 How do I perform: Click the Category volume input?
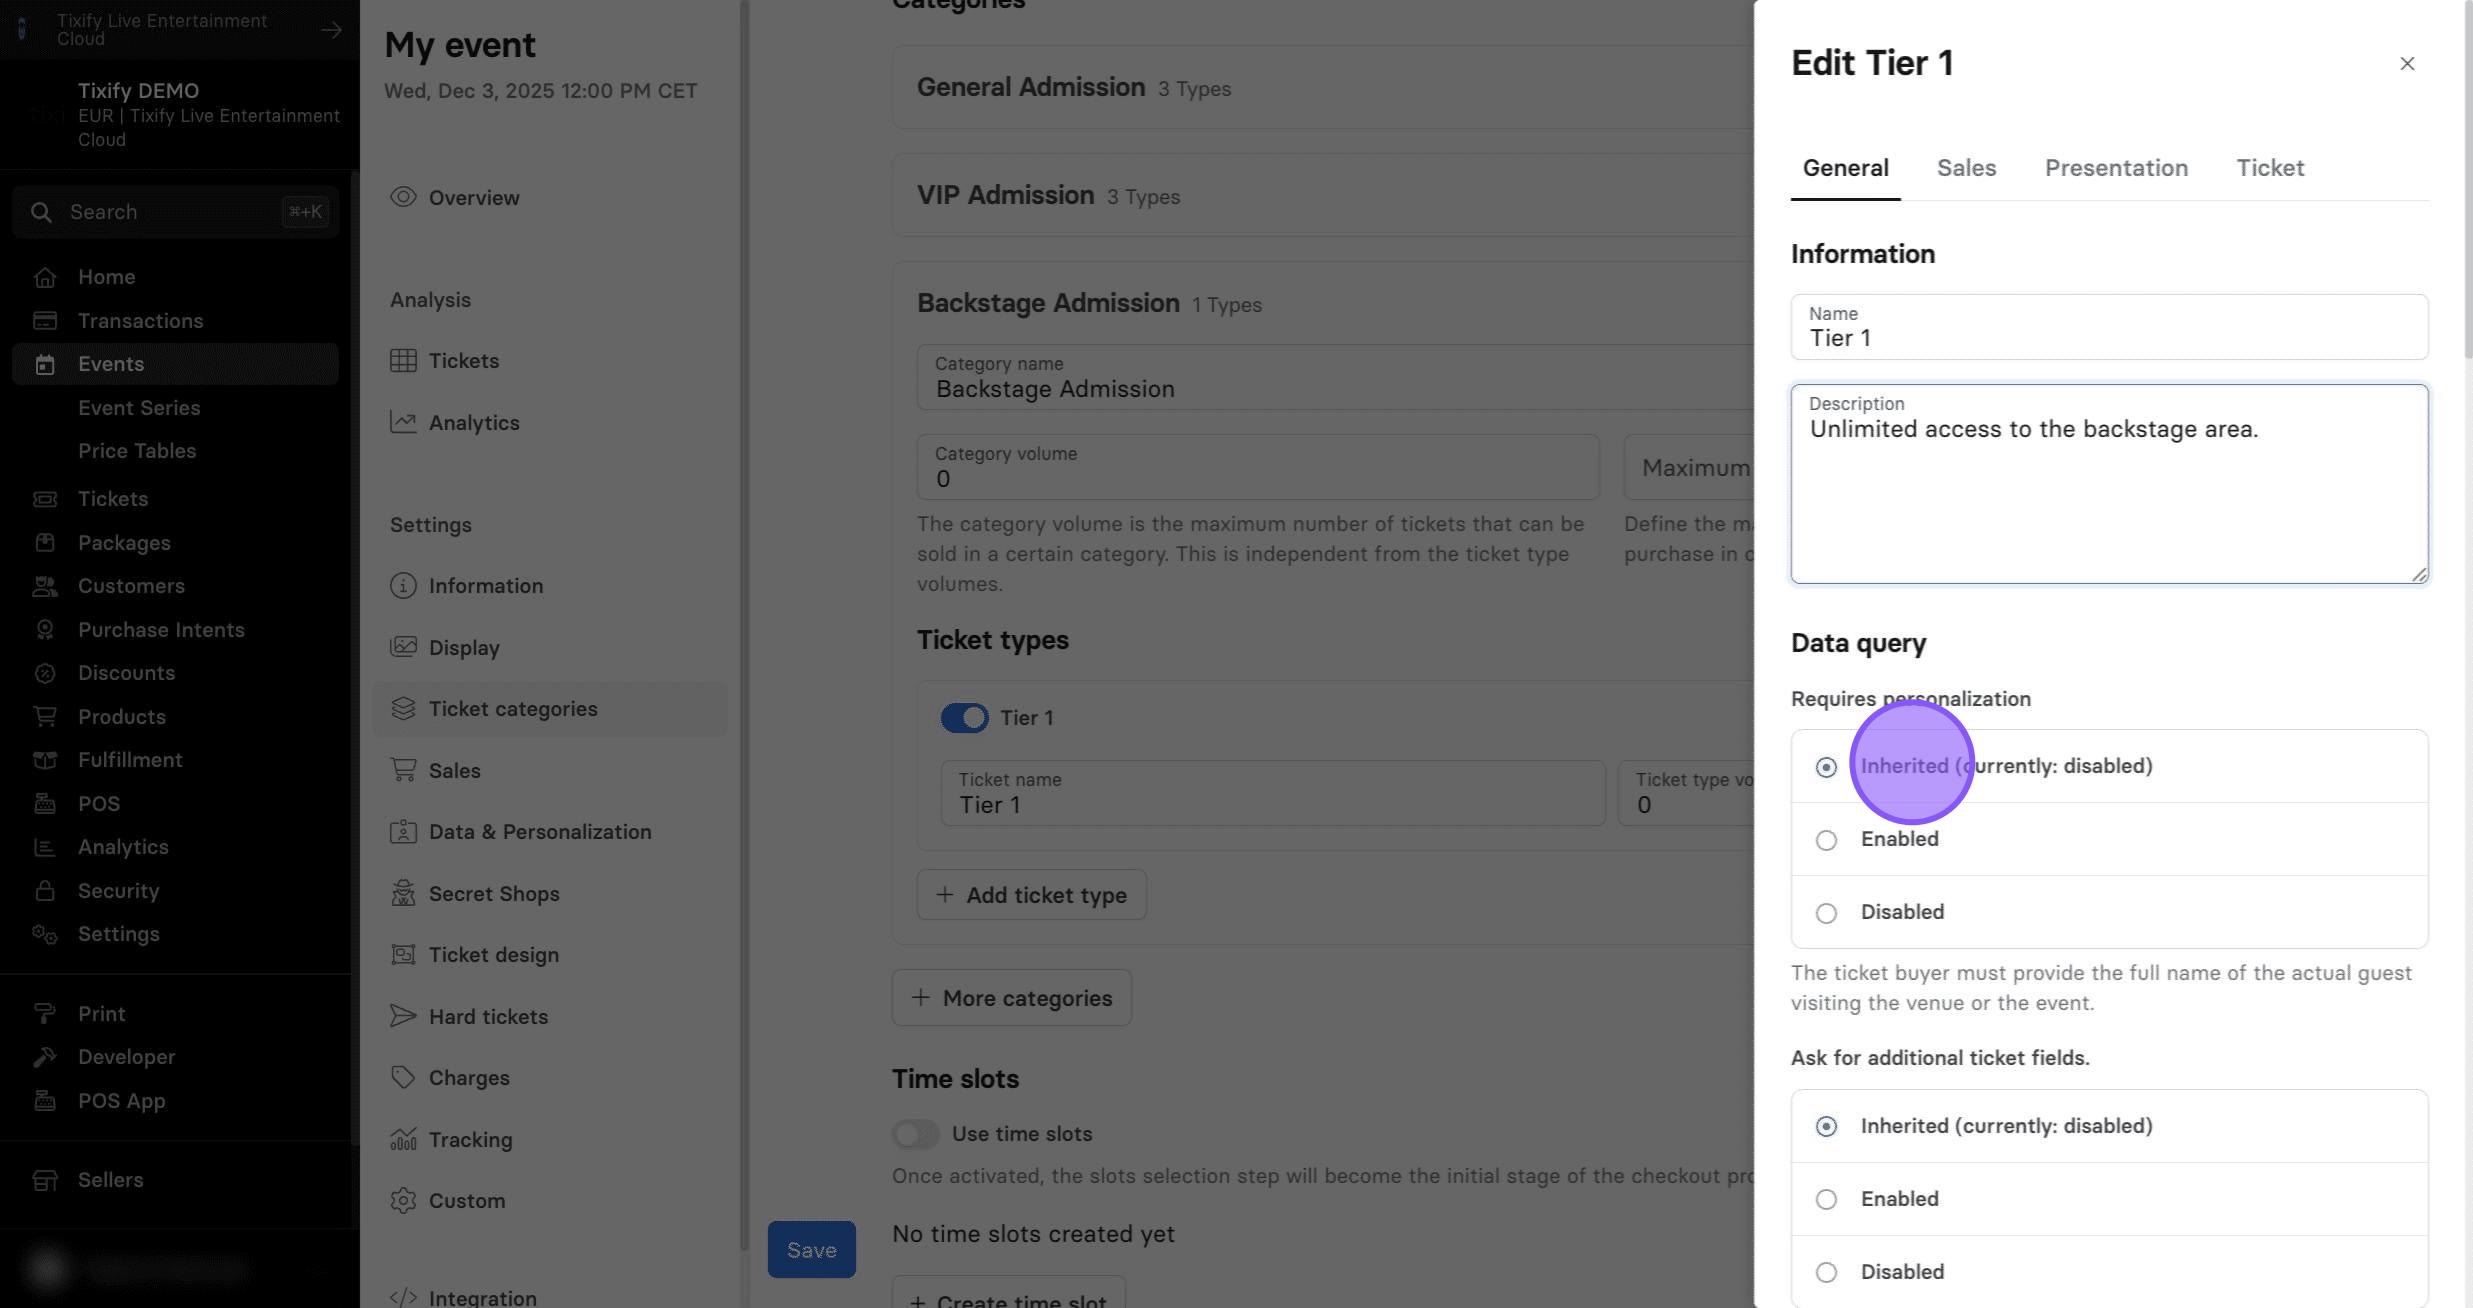click(1258, 467)
